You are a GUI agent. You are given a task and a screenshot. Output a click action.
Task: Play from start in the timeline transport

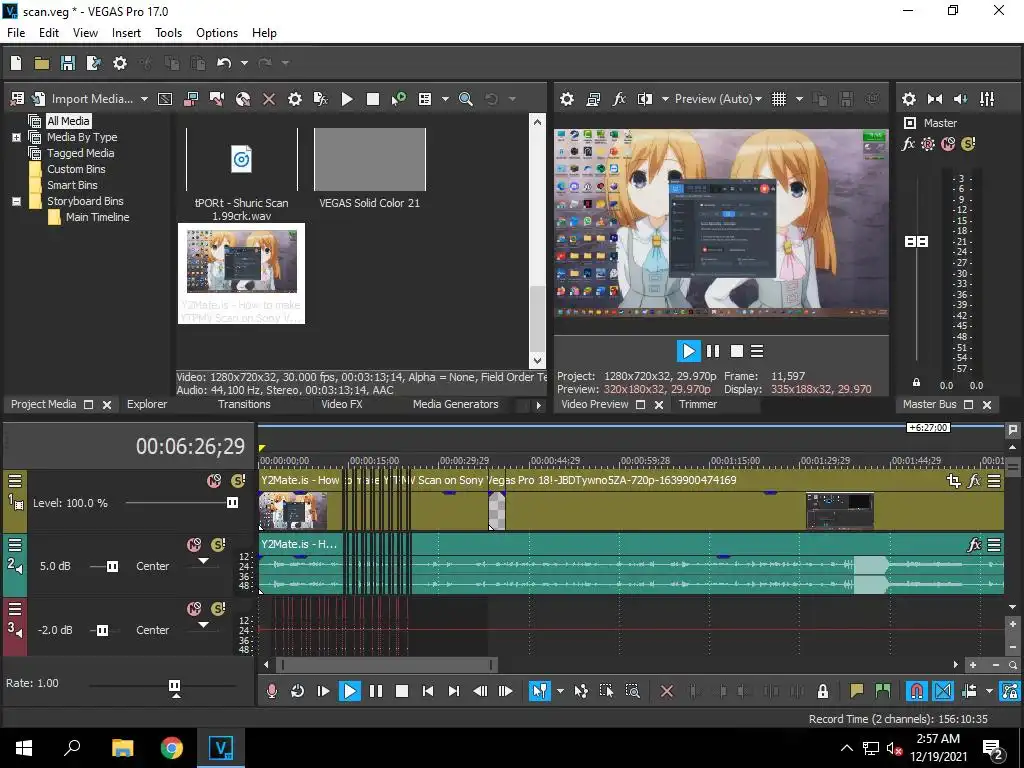tap(323, 690)
